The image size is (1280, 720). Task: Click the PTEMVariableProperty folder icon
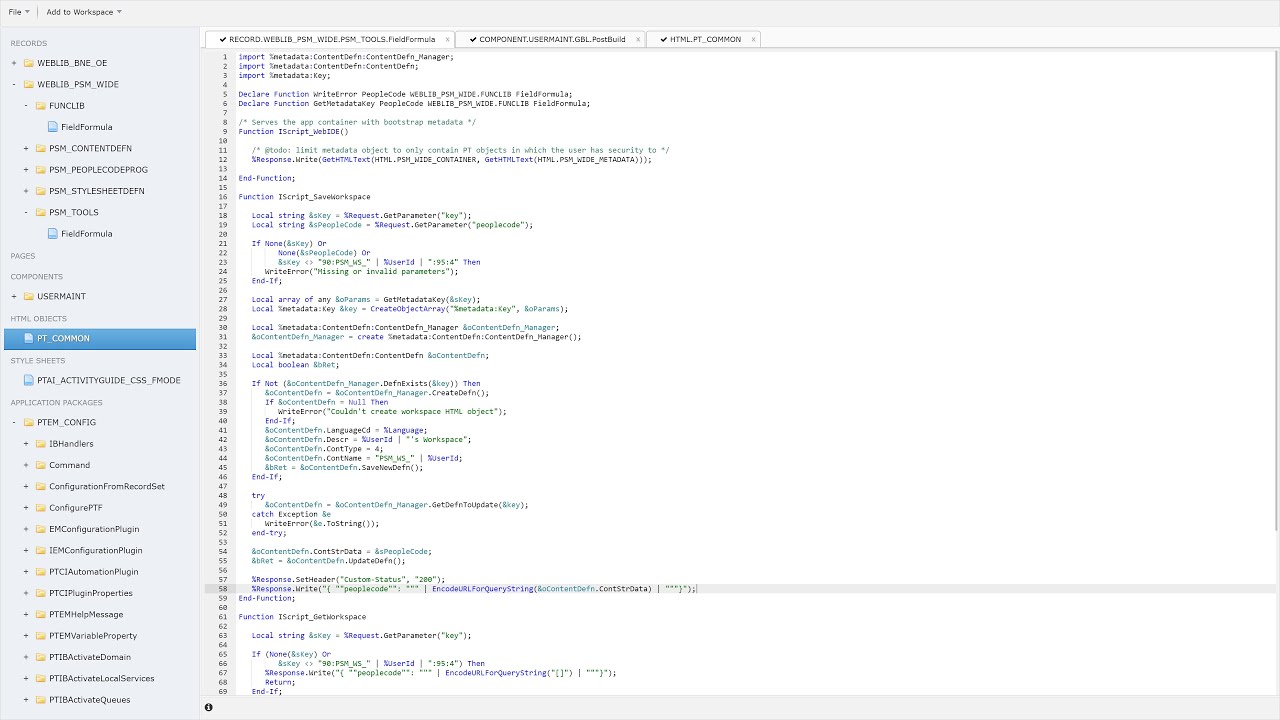click(40, 635)
